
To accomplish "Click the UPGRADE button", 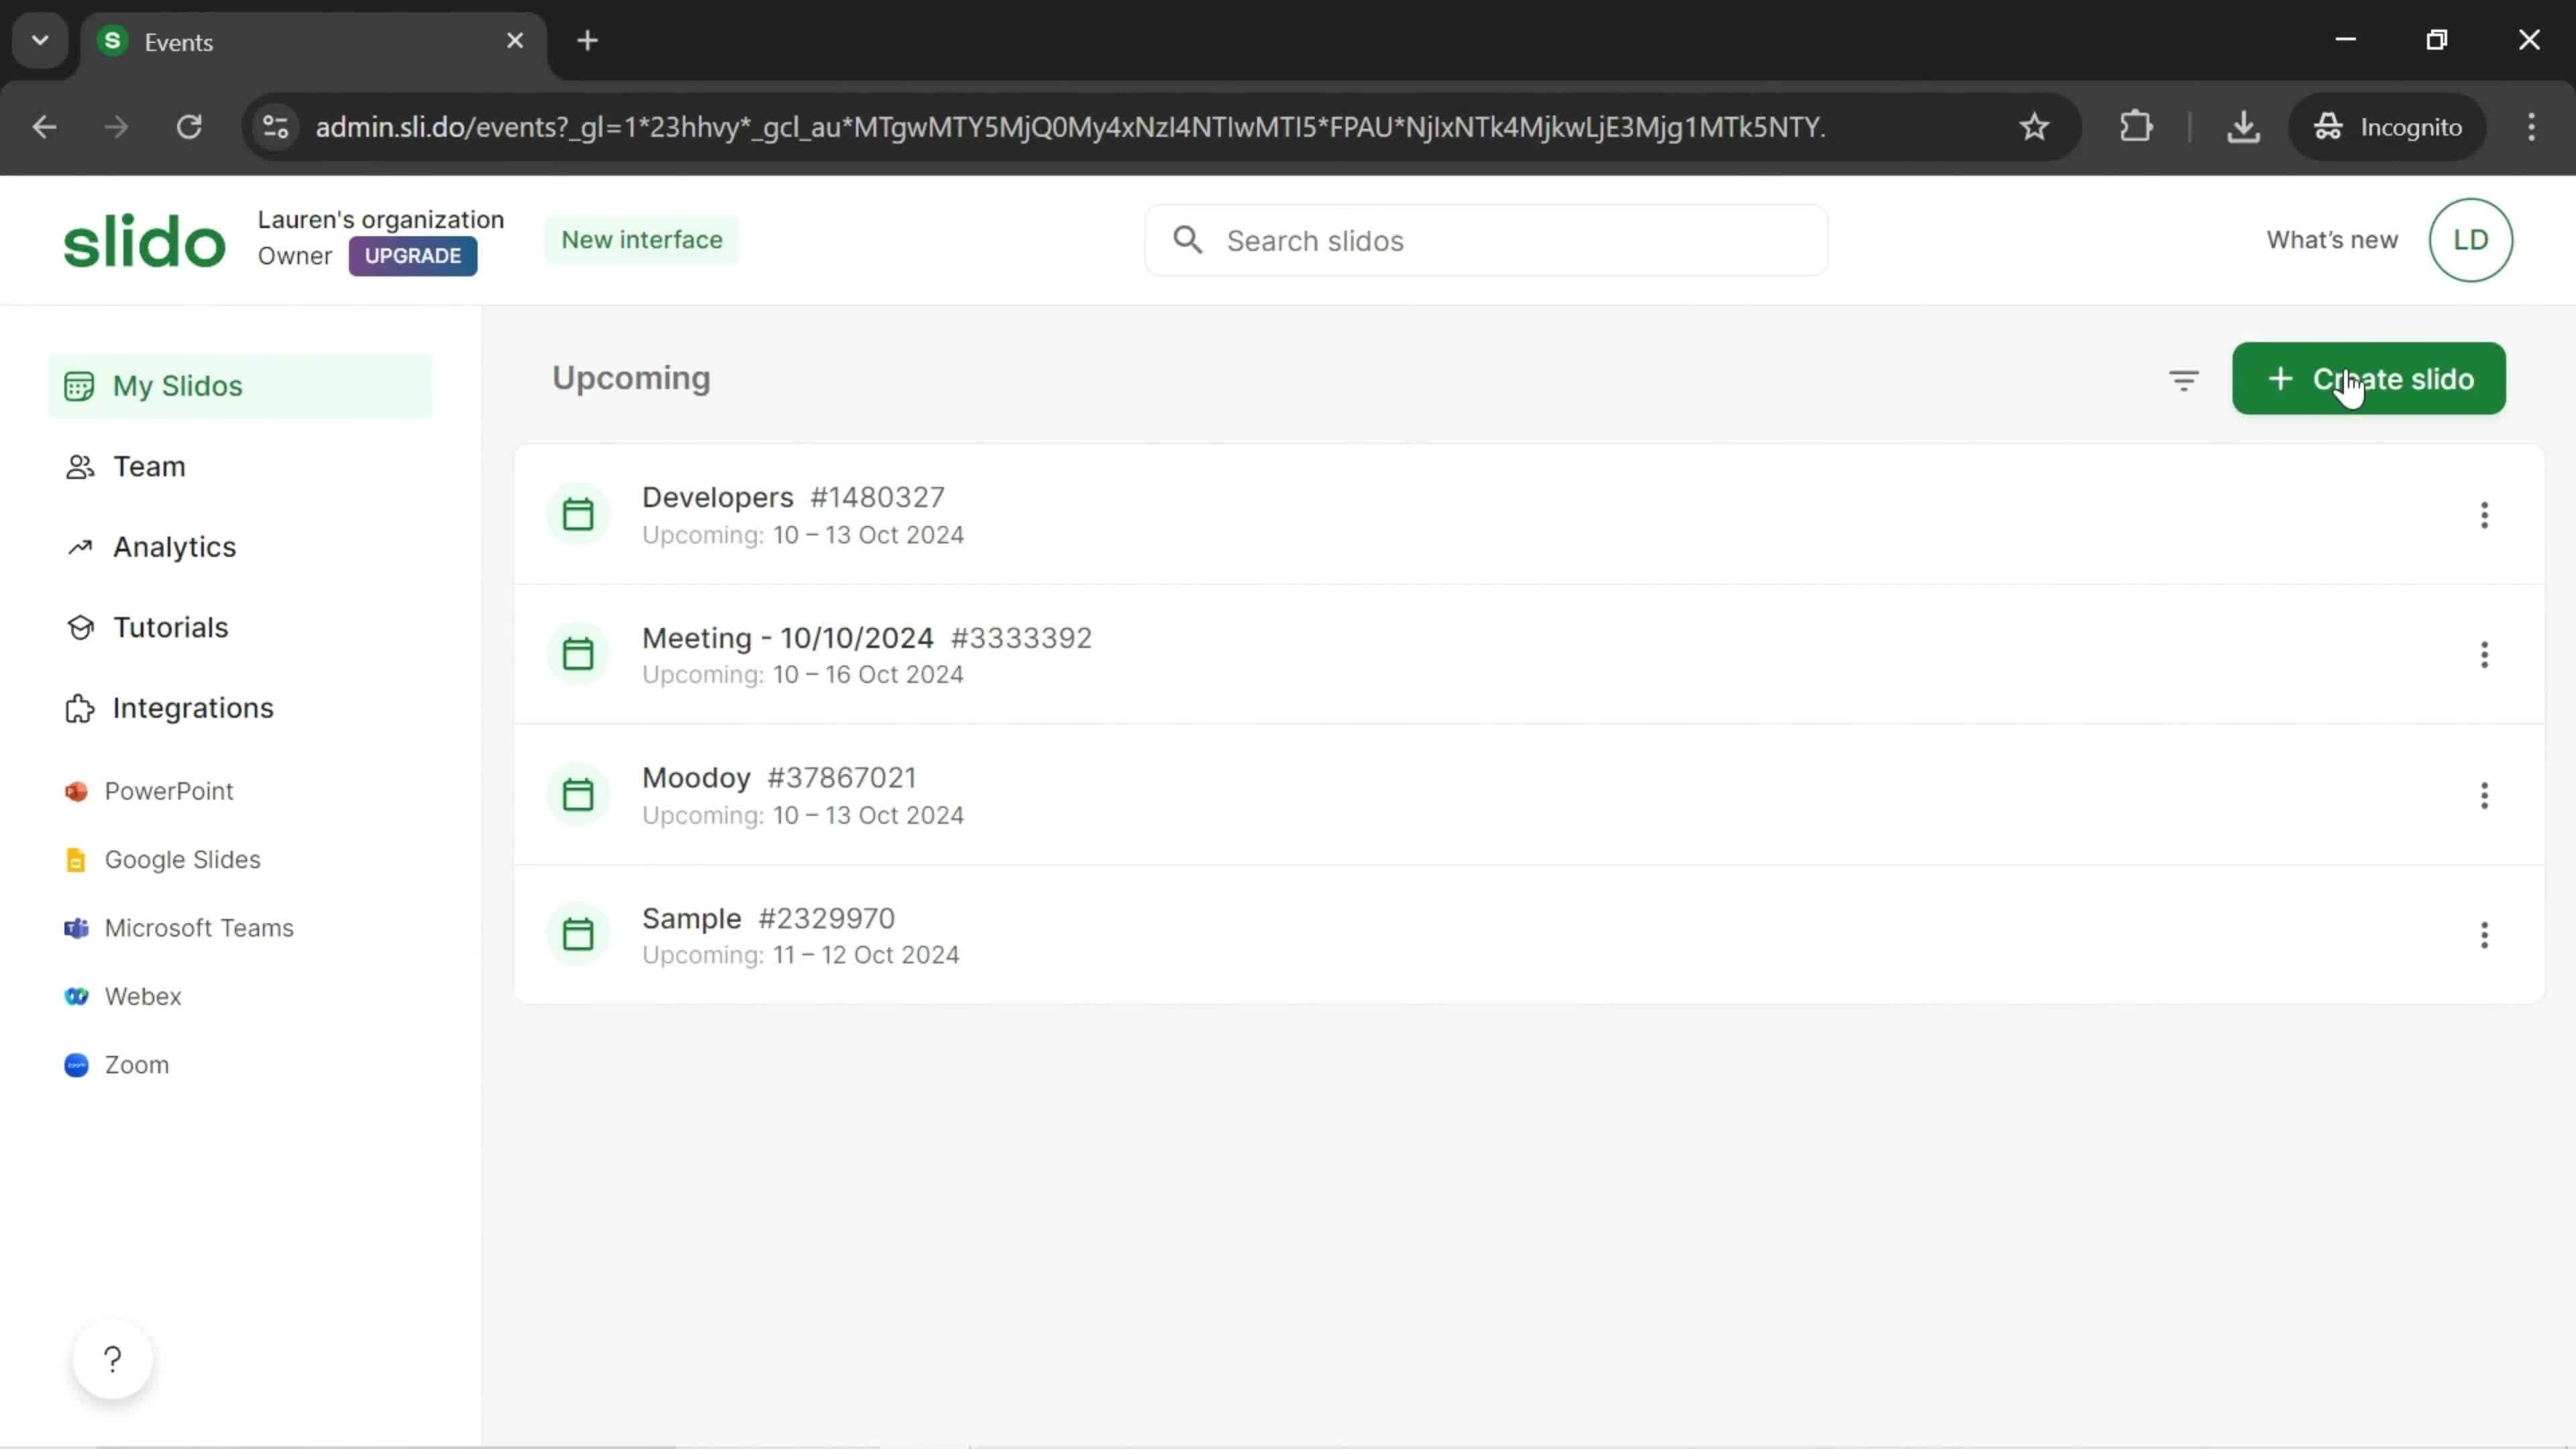I will [x=414, y=256].
